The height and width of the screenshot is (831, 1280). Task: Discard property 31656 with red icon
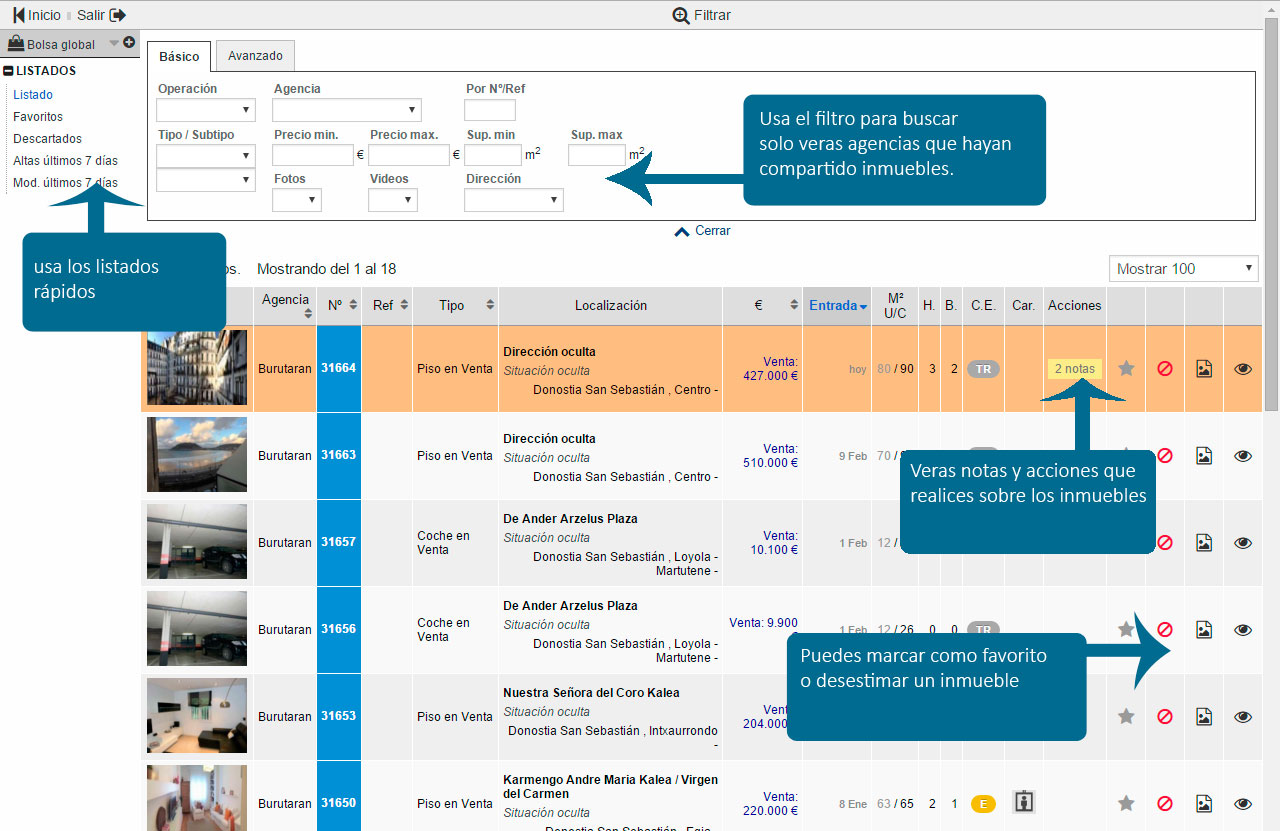pos(1165,629)
